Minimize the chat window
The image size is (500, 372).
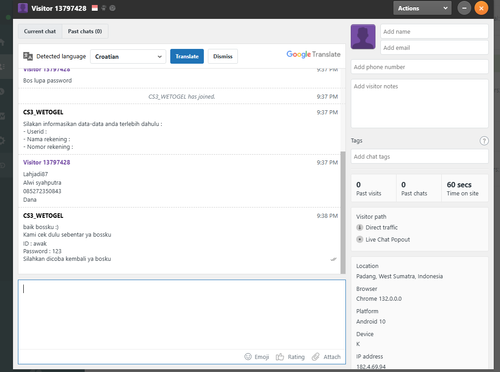pyautogui.click(x=464, y=8)
